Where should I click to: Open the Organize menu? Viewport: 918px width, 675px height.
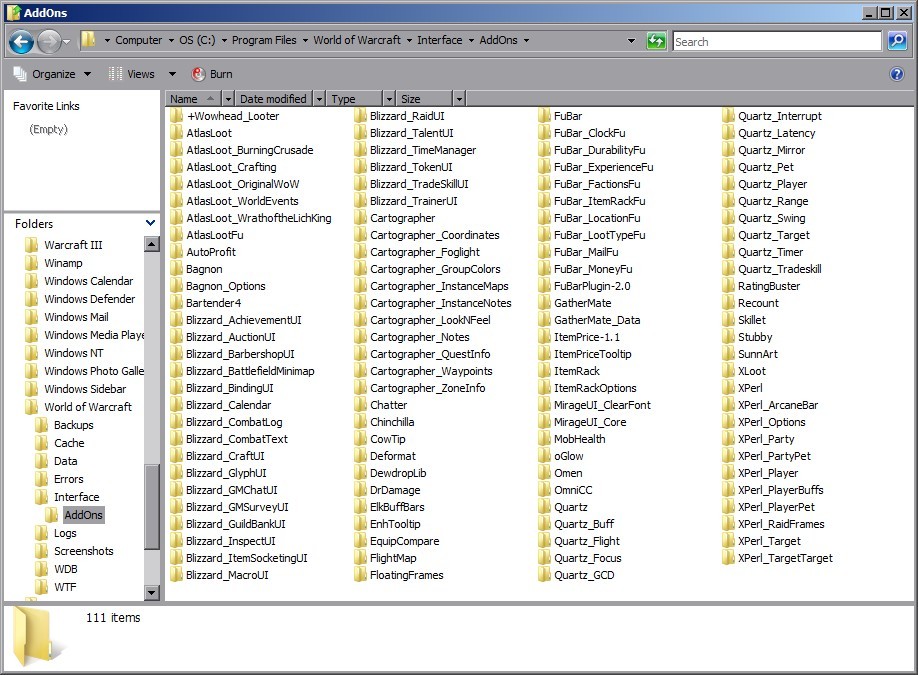point(53,74)
